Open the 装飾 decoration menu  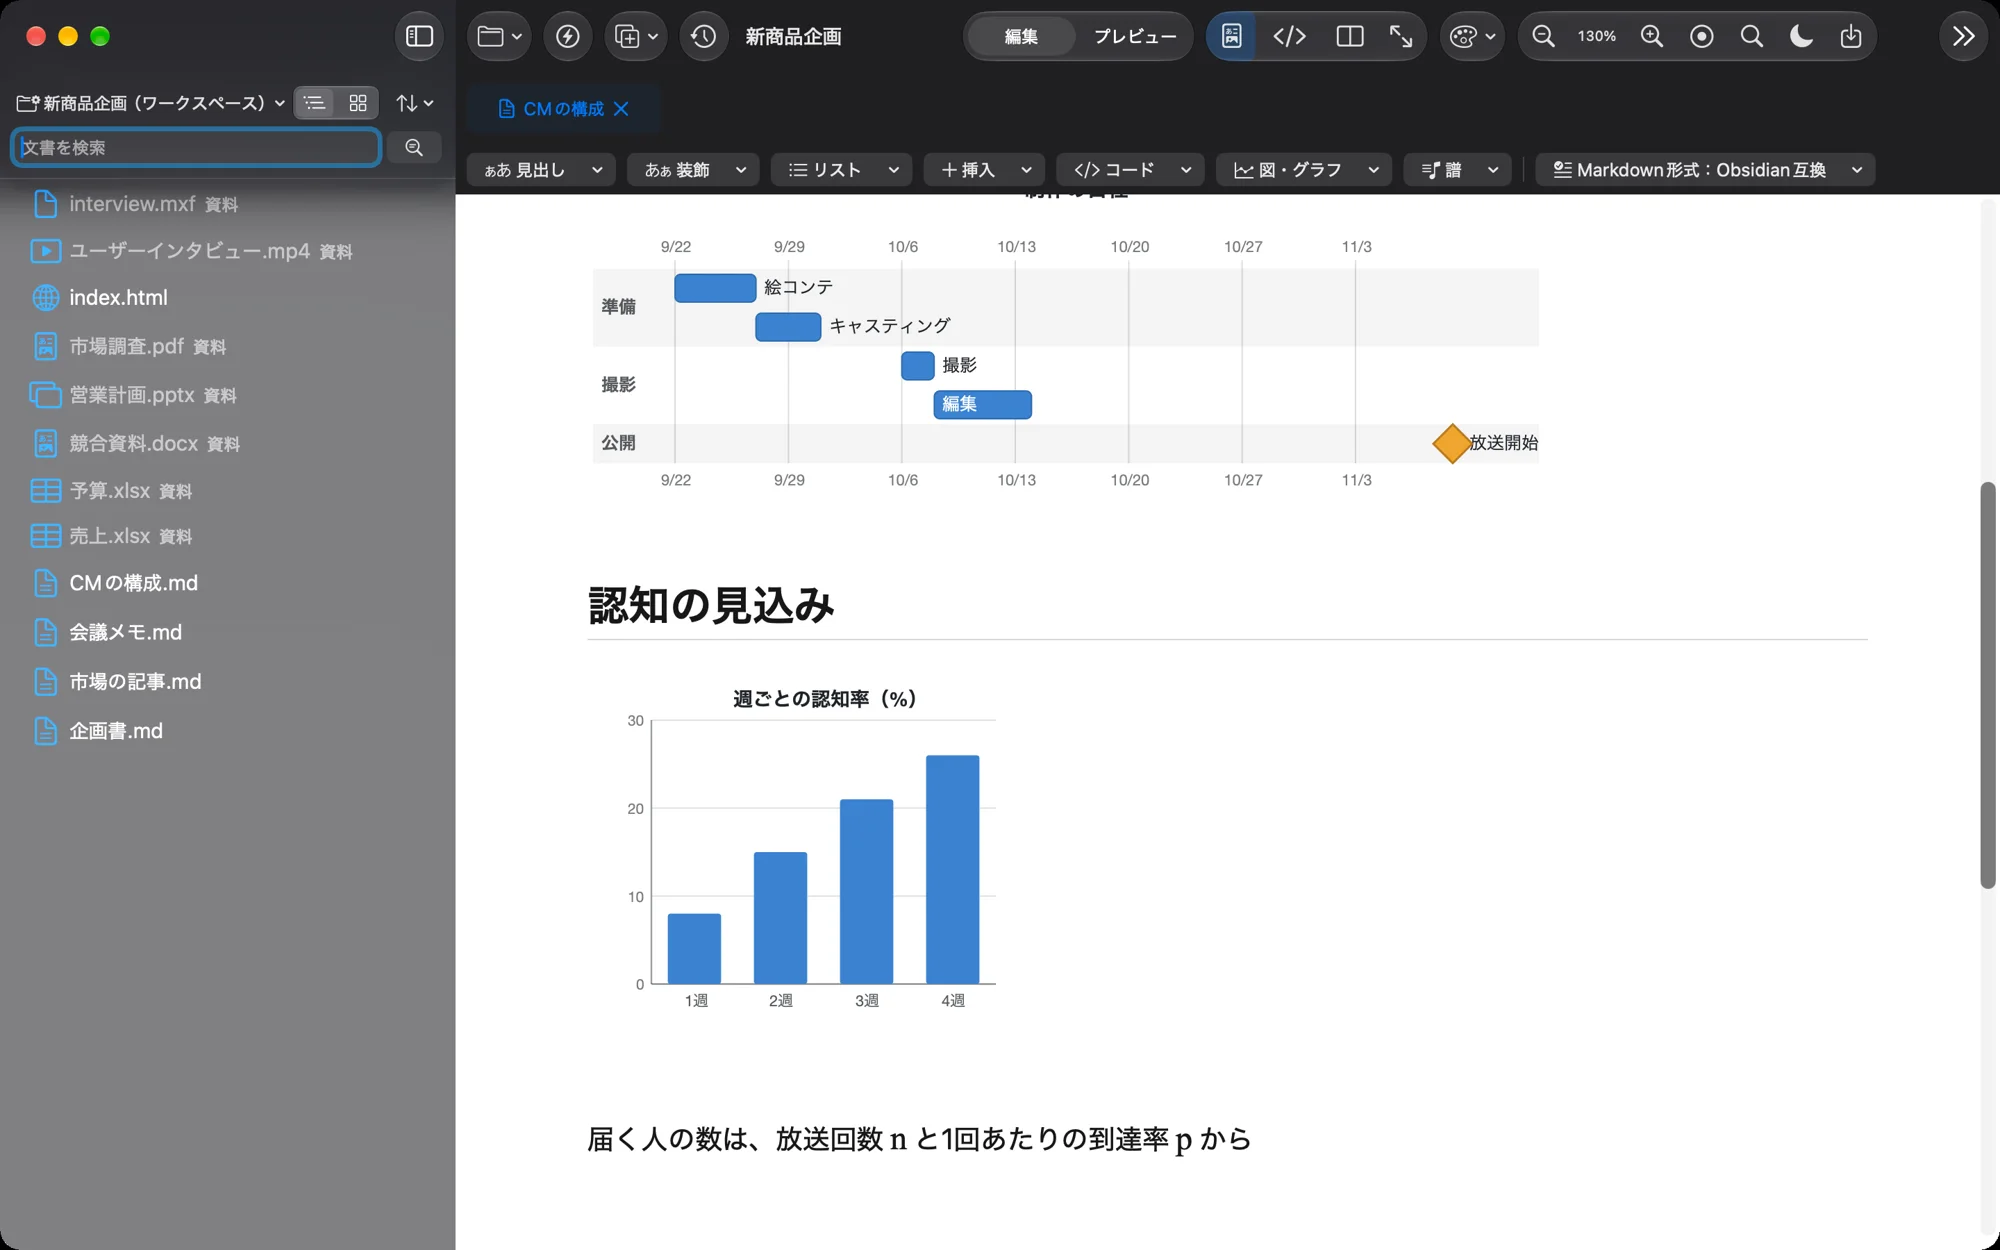(x=694, y=170)
